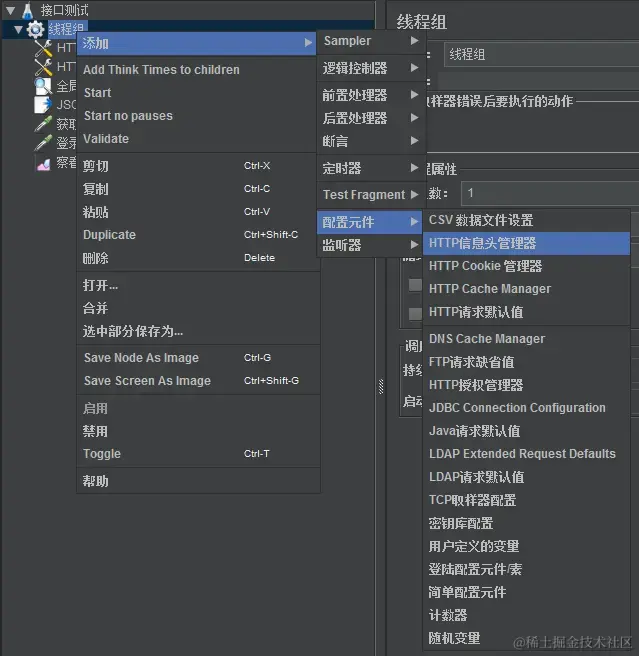Collapse the 线程组 tree node
This screenshot has height=656, width=639.
point(18,30)
